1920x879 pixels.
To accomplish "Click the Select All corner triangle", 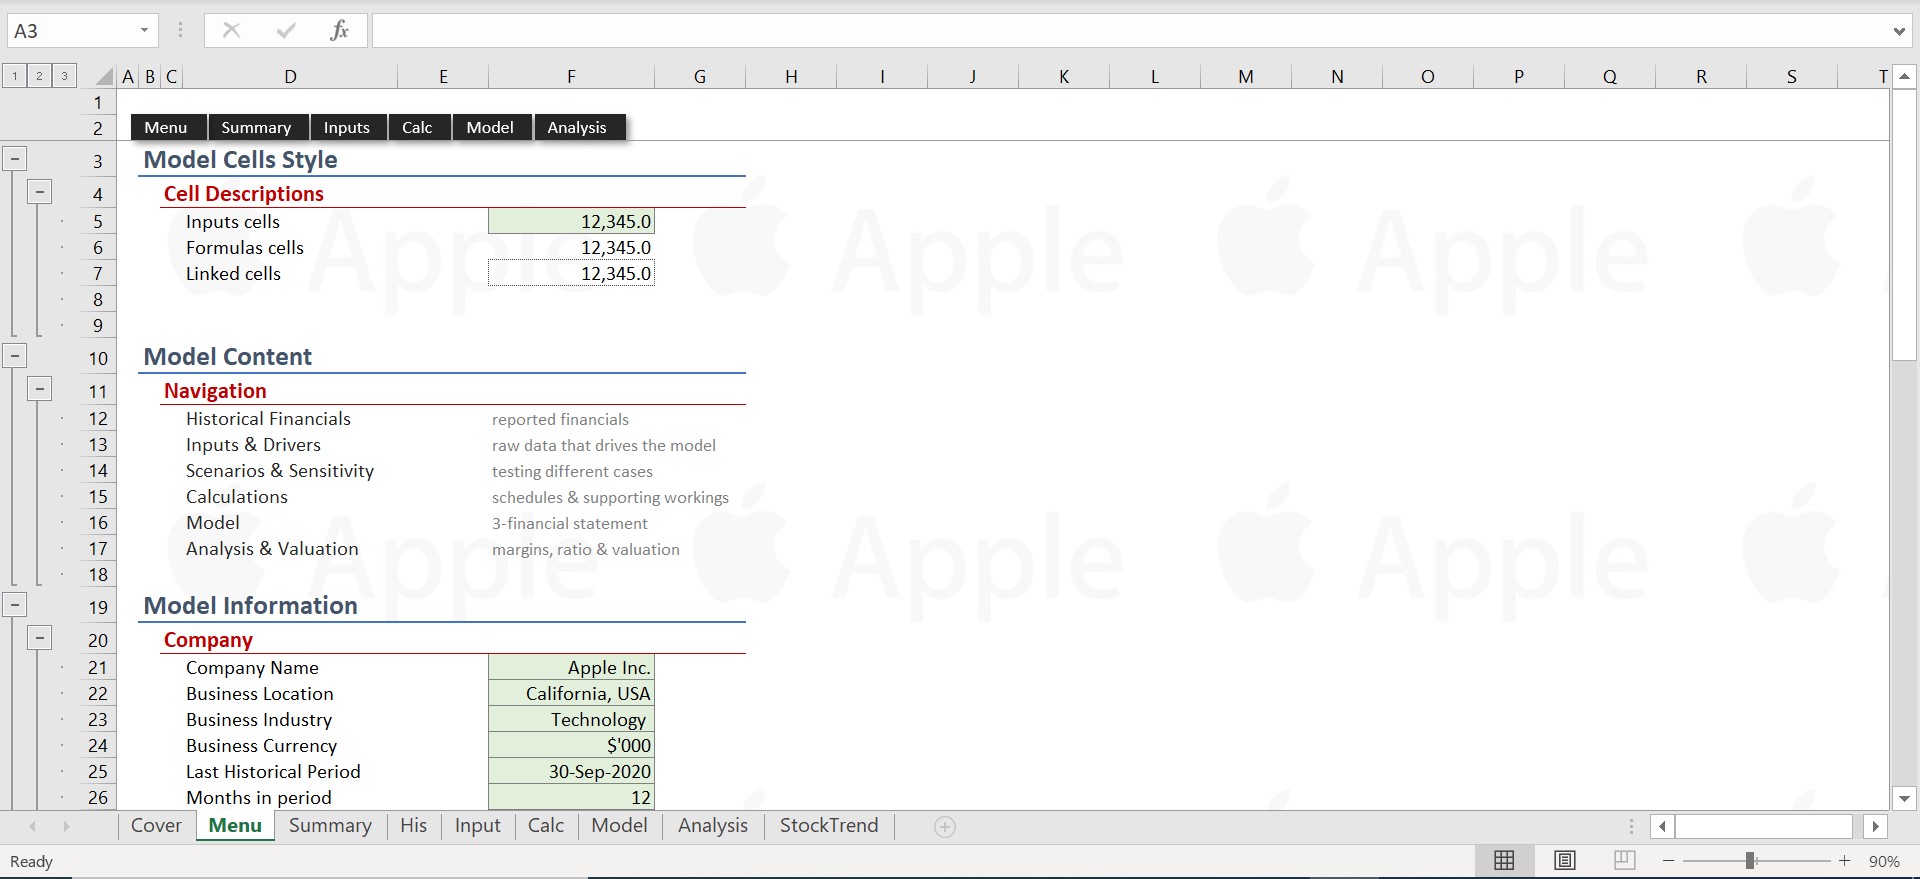I will point(104,76).
